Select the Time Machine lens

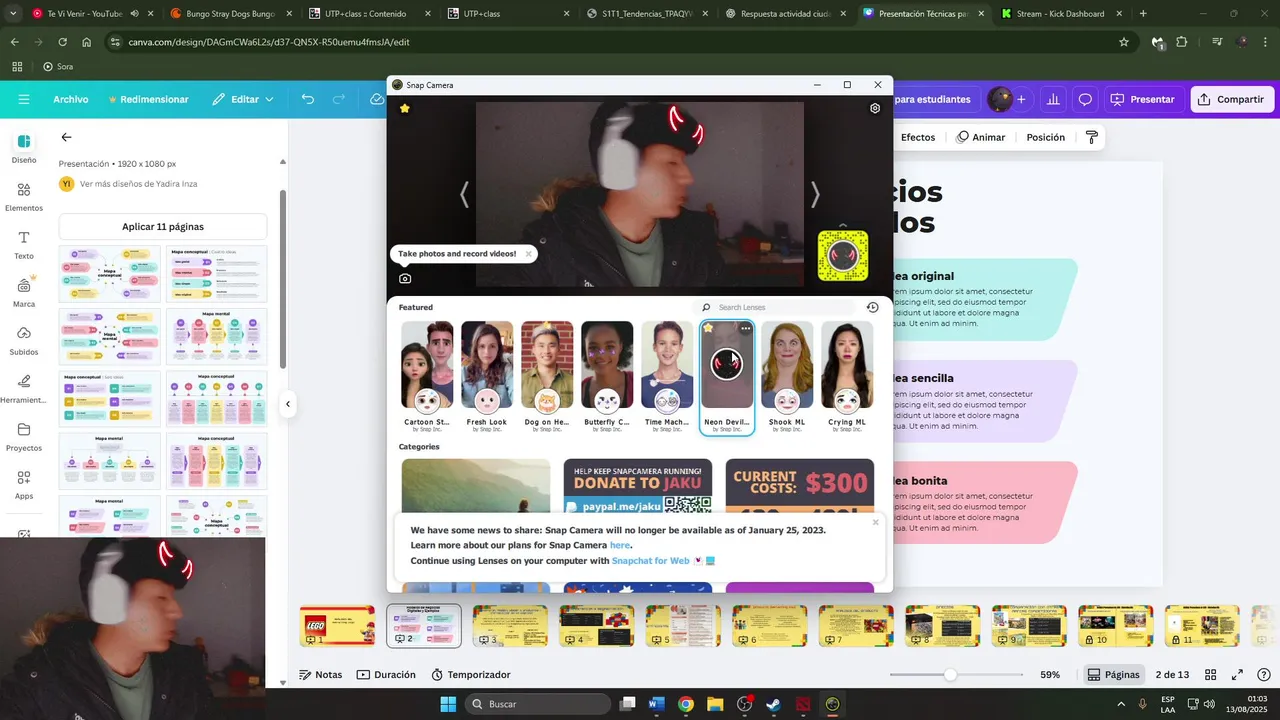click(x=667, y=375)
